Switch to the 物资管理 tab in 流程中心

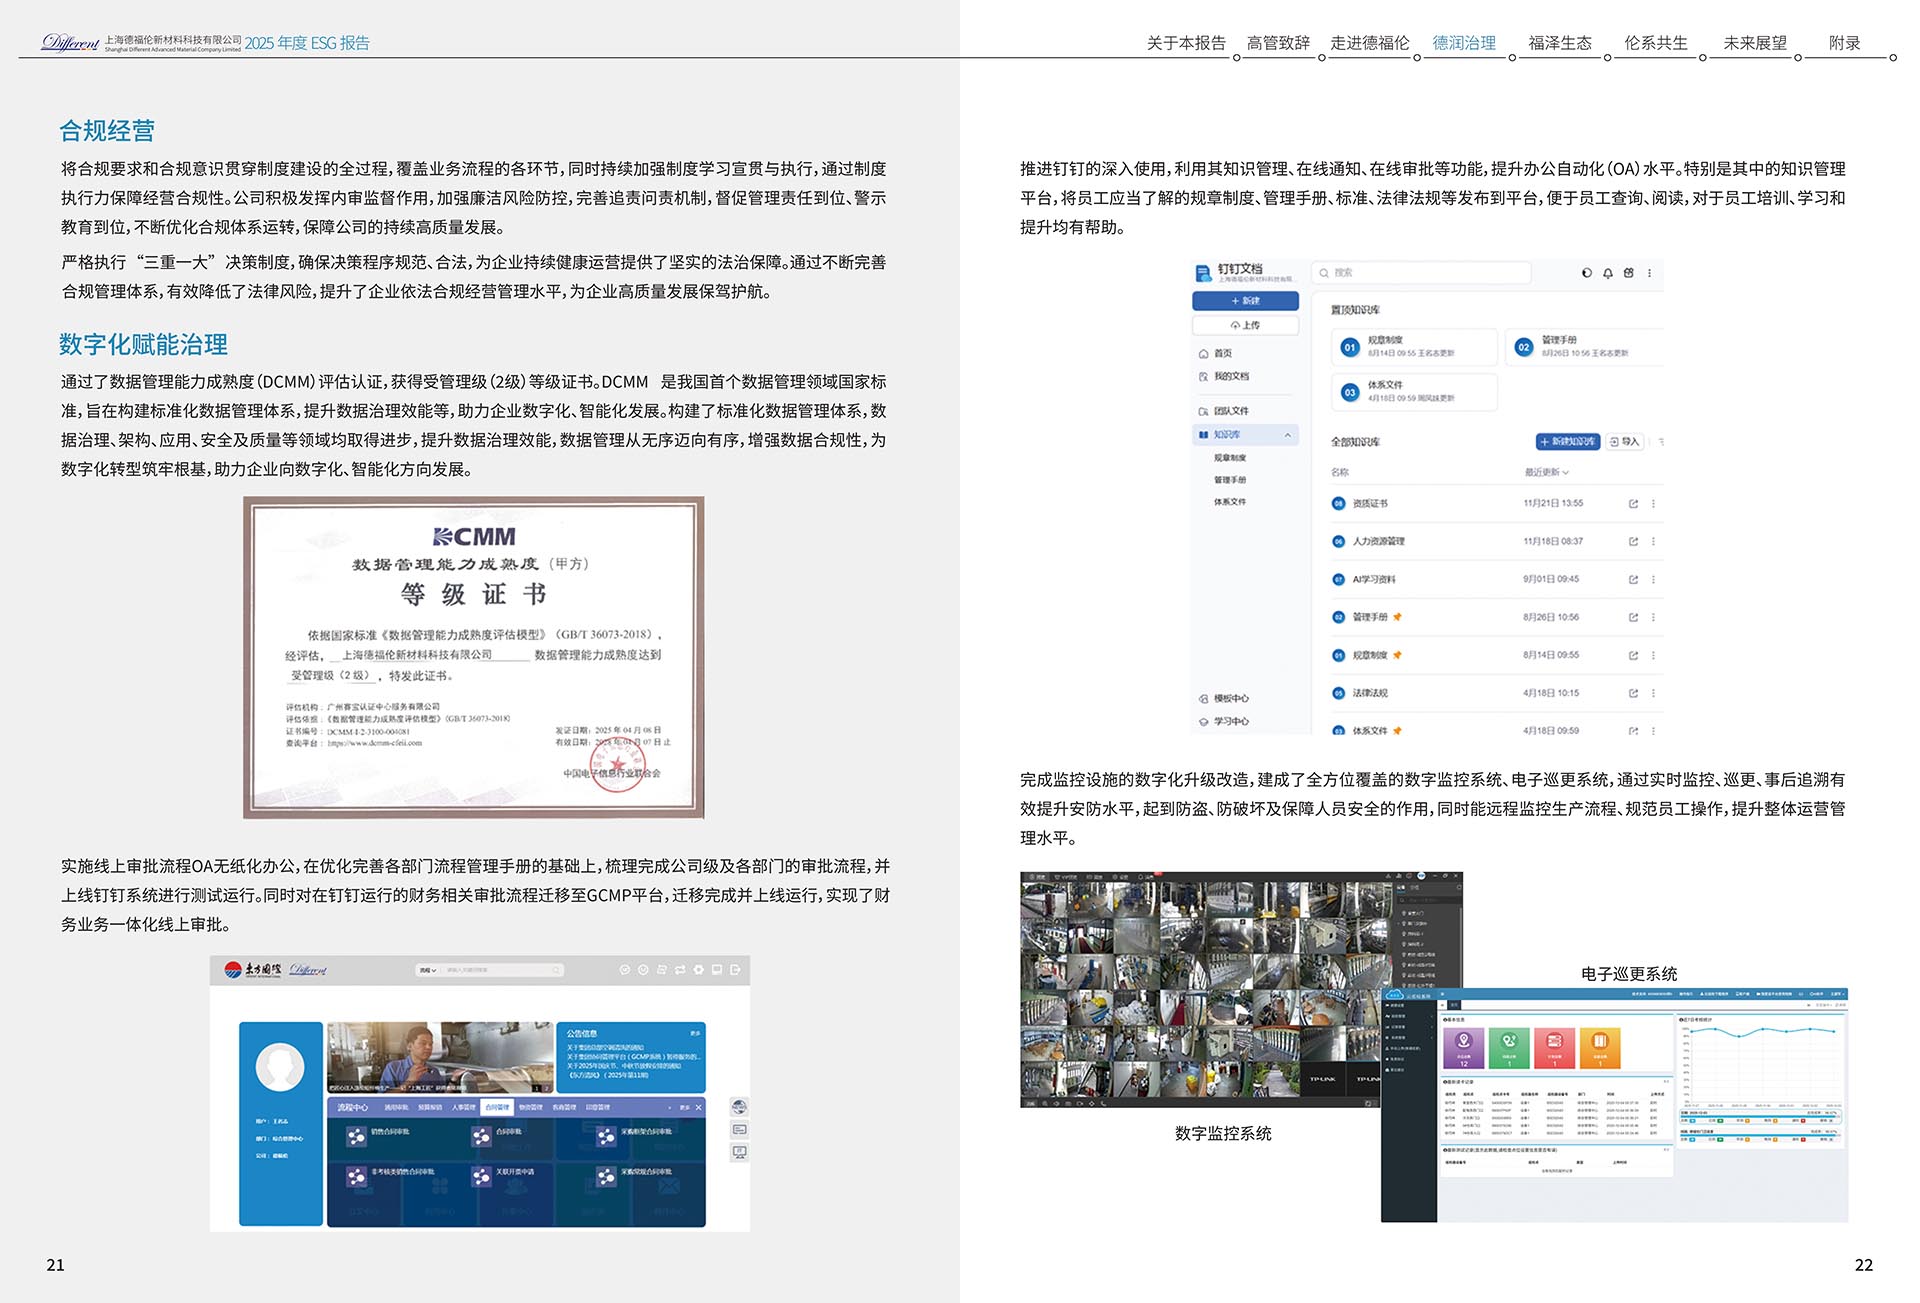click(530, 1108)
